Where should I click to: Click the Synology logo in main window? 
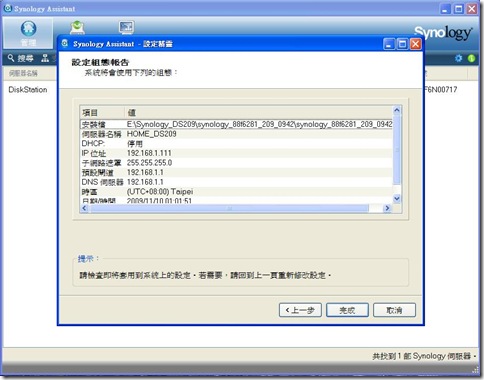(x=443, y=33)
